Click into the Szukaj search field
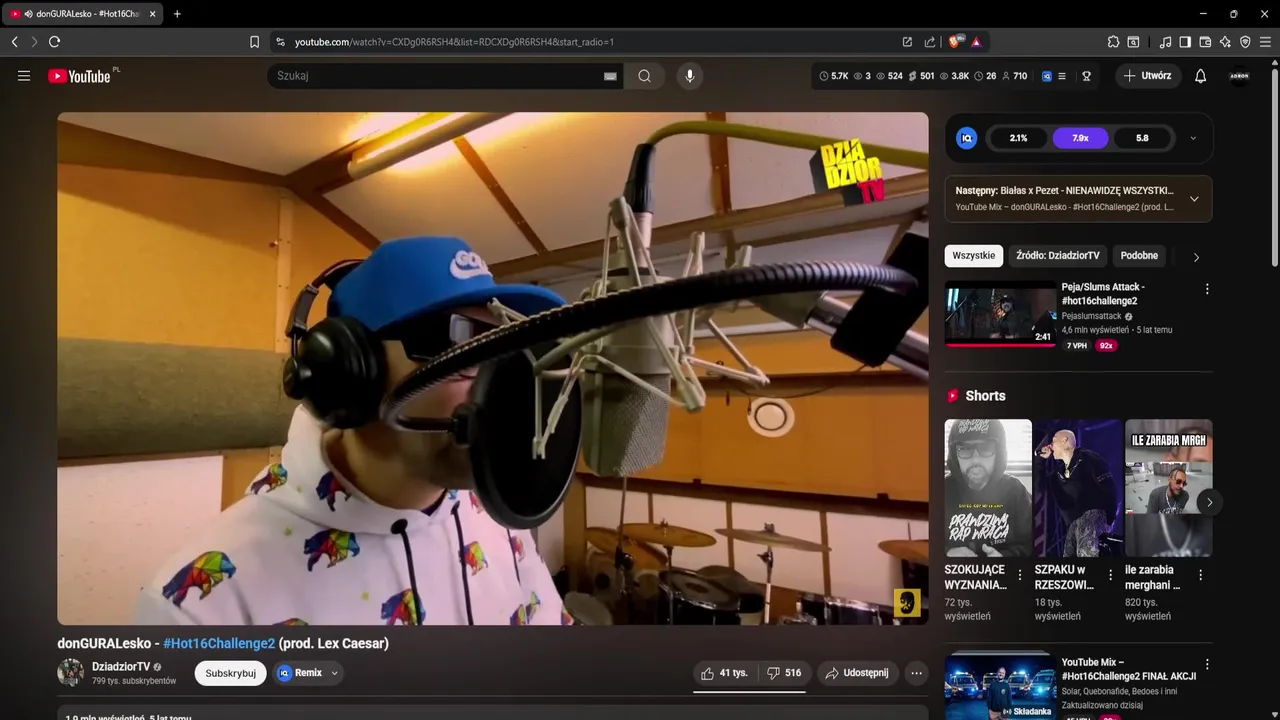1280x720 pixels. [435, 76]
